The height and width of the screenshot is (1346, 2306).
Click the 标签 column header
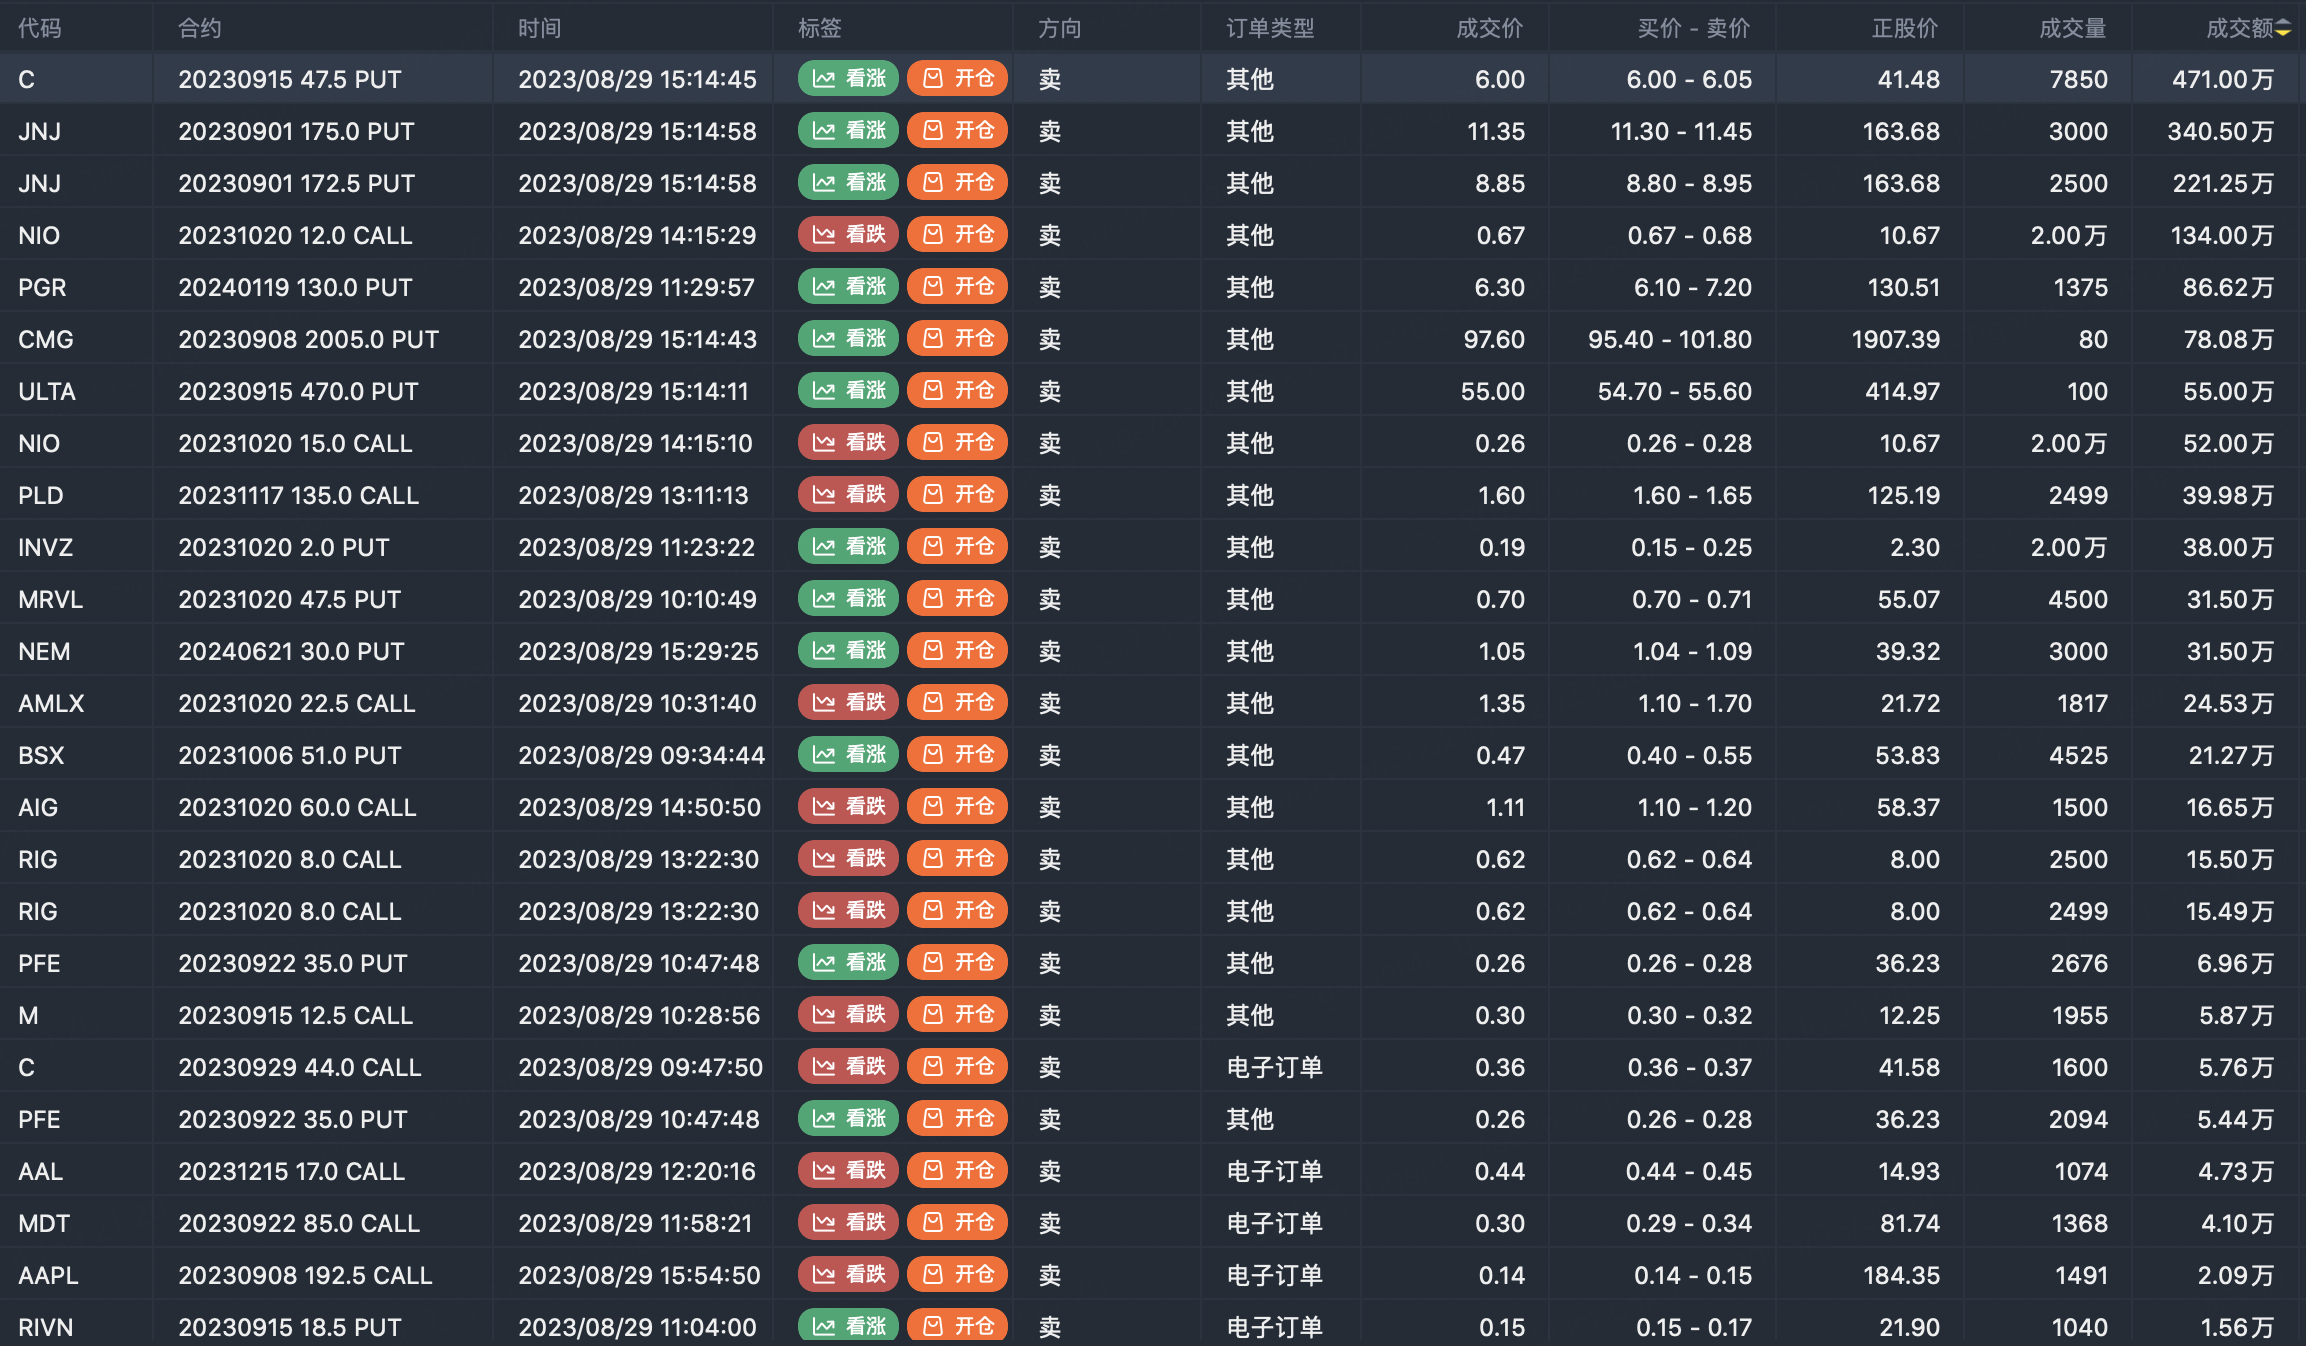pos(819,28)
